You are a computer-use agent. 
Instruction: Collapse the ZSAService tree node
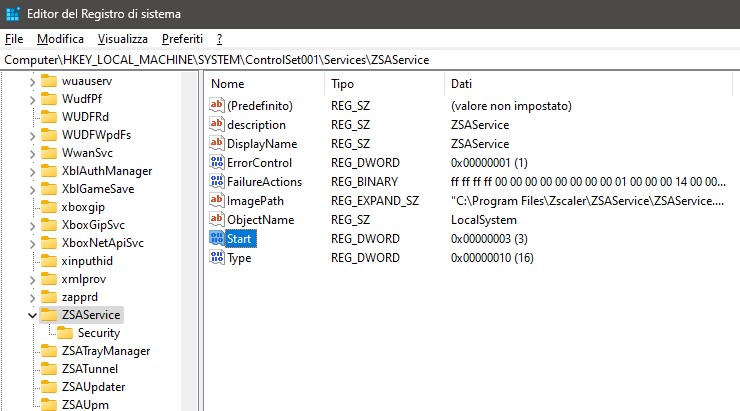[x=32, y=315]
